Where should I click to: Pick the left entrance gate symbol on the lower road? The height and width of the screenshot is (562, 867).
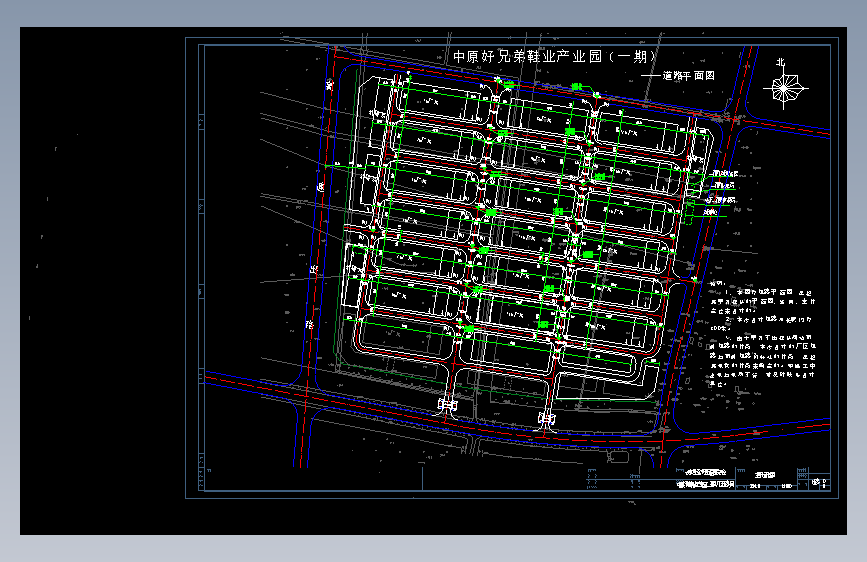coord(447,405)
